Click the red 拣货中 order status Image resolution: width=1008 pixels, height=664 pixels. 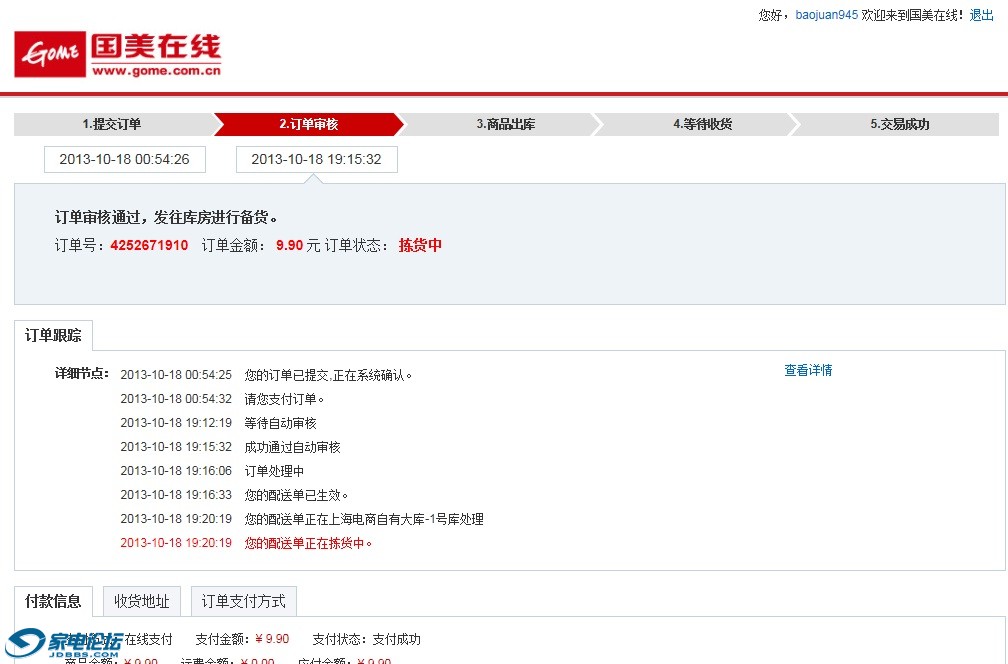click(420, 245)
